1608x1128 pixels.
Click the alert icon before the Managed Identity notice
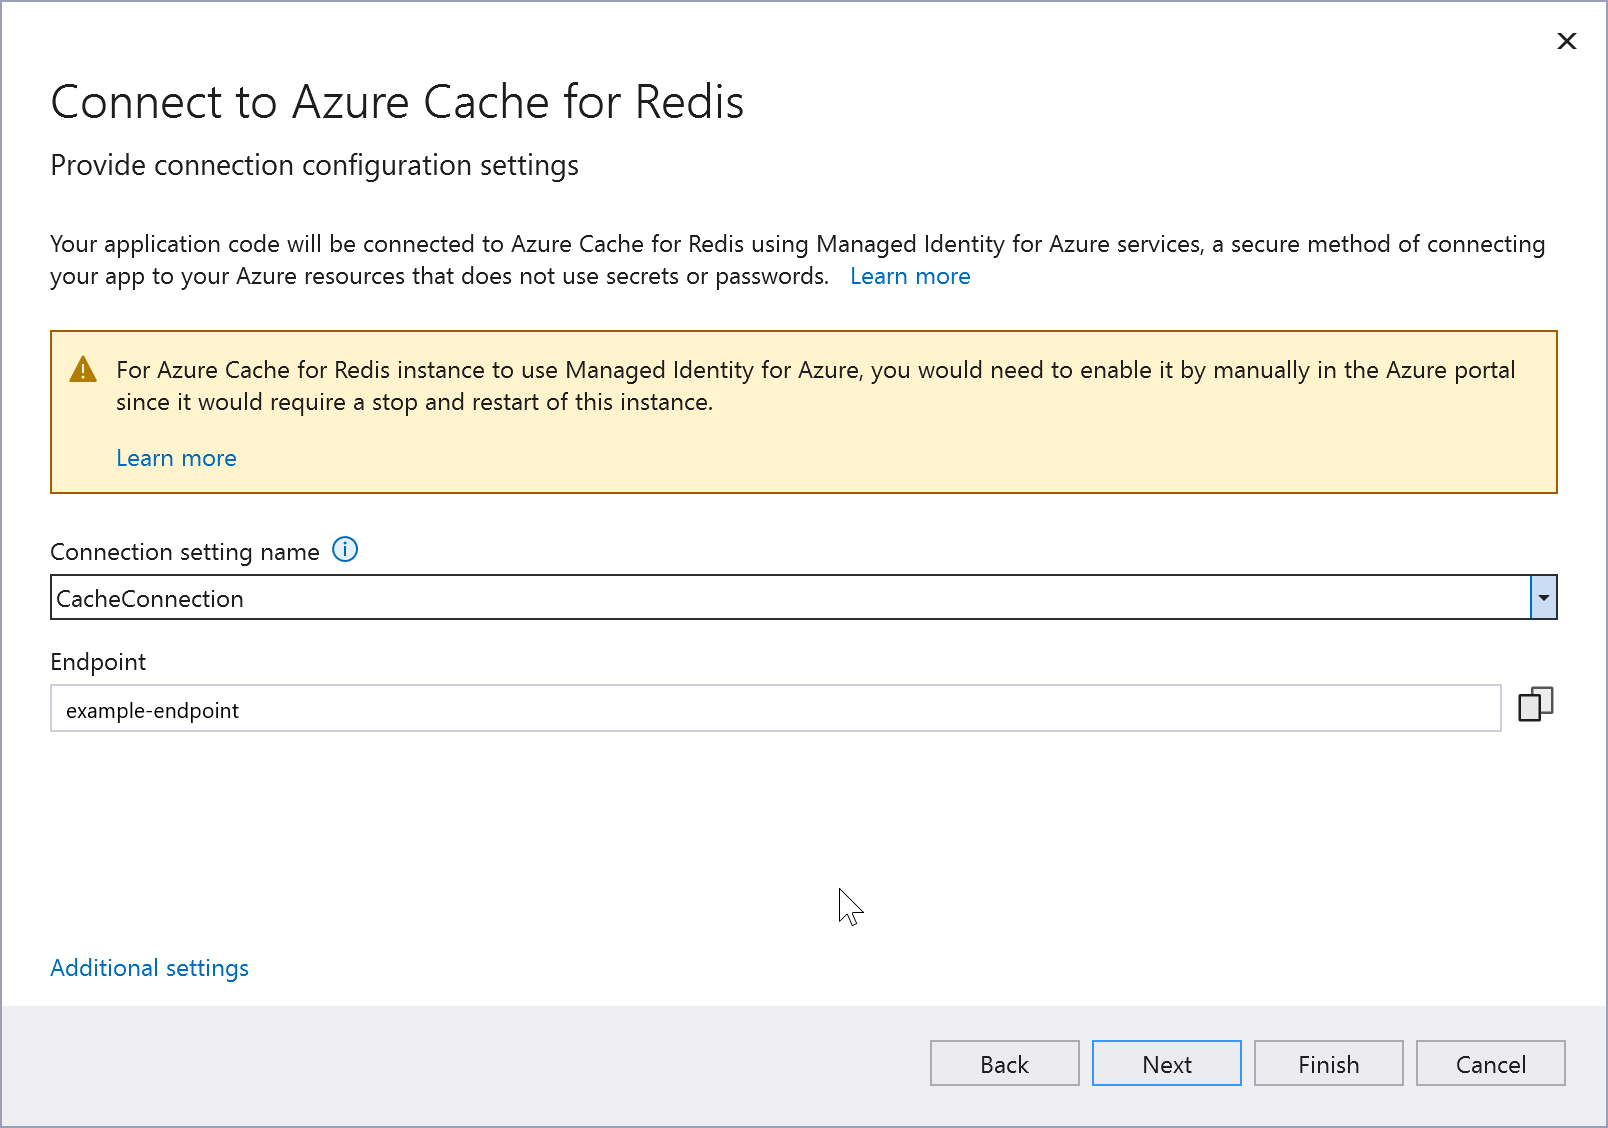[x=84, y=368]
